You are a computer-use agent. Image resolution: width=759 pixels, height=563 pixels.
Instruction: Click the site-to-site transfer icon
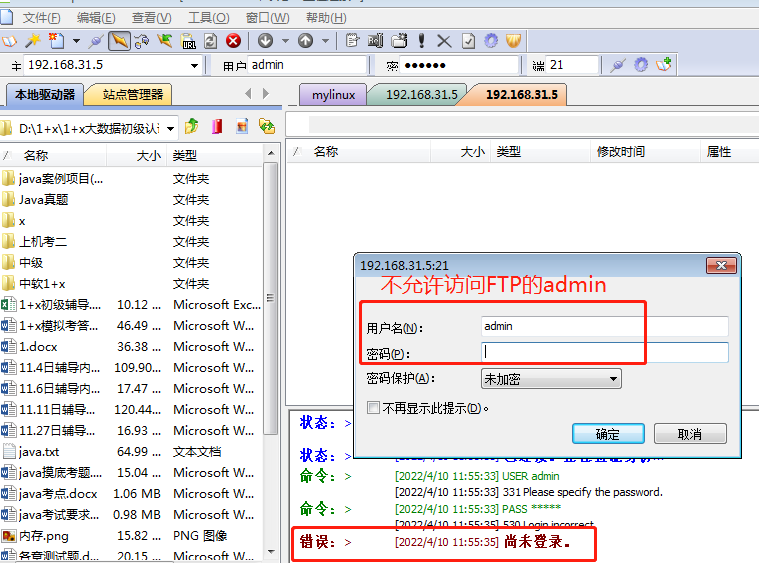click(142, 41)
